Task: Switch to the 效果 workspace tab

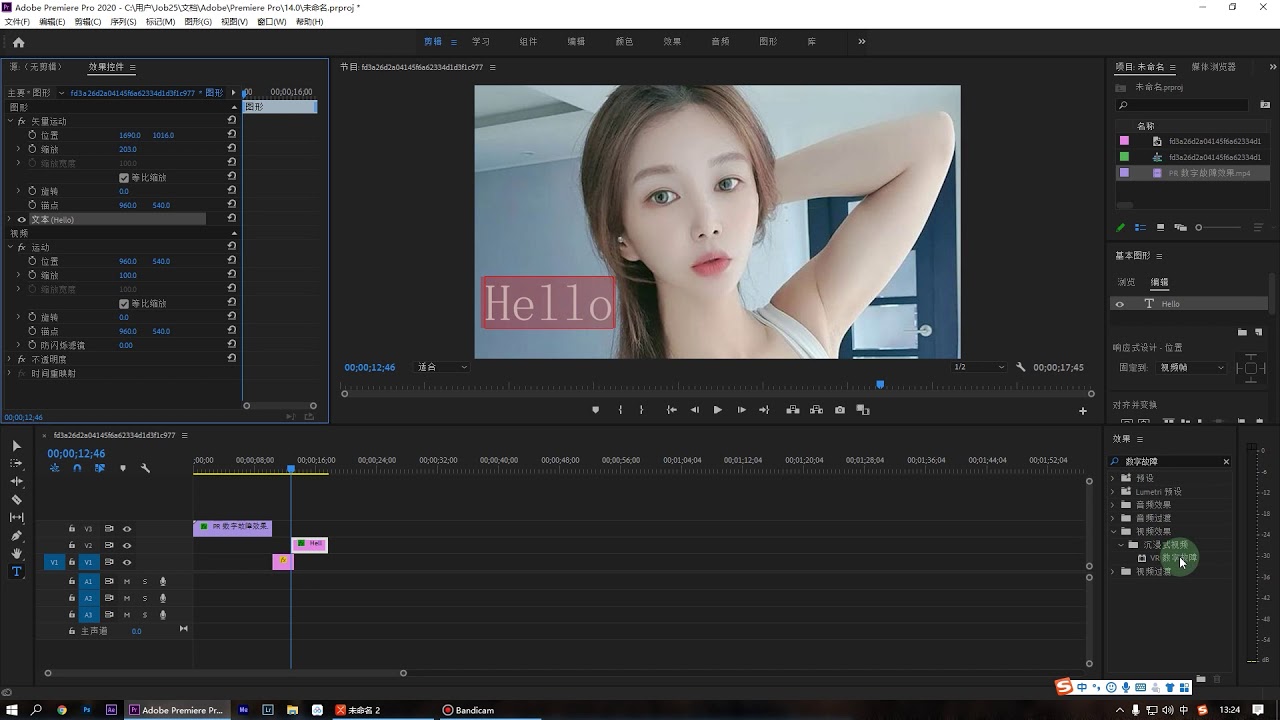Action: point(672,42)
